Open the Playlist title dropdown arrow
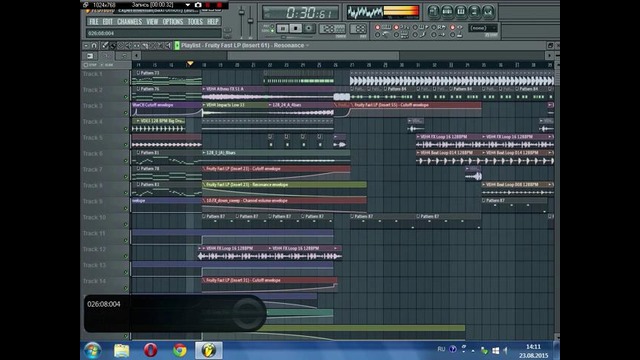Viewport: 640px width, 360px height. point(307,45)
